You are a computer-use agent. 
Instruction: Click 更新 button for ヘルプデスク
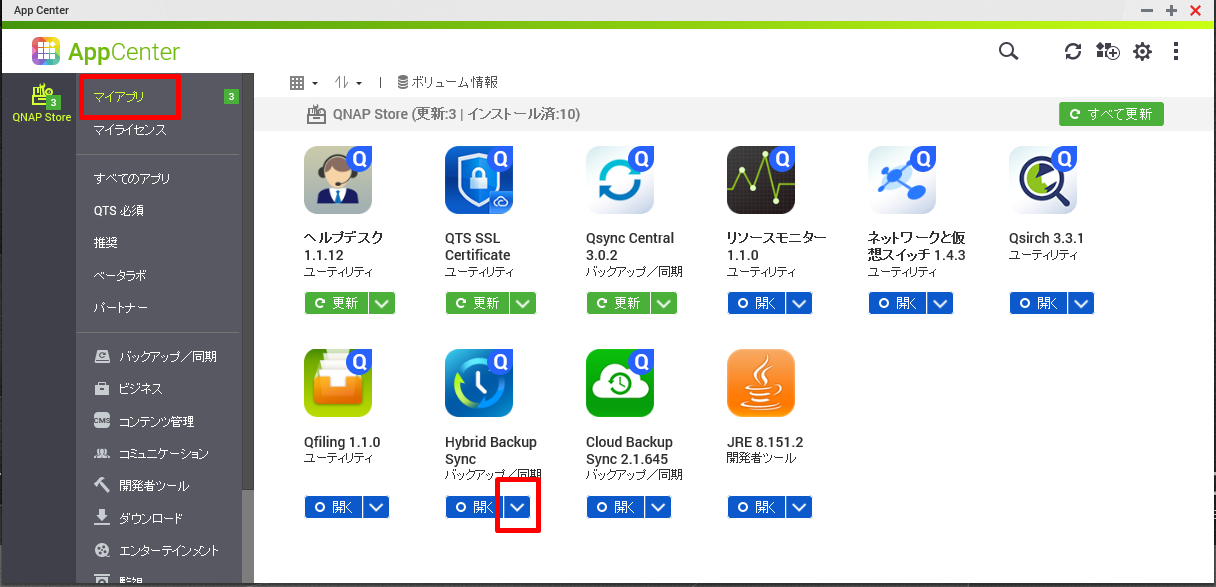336,303
